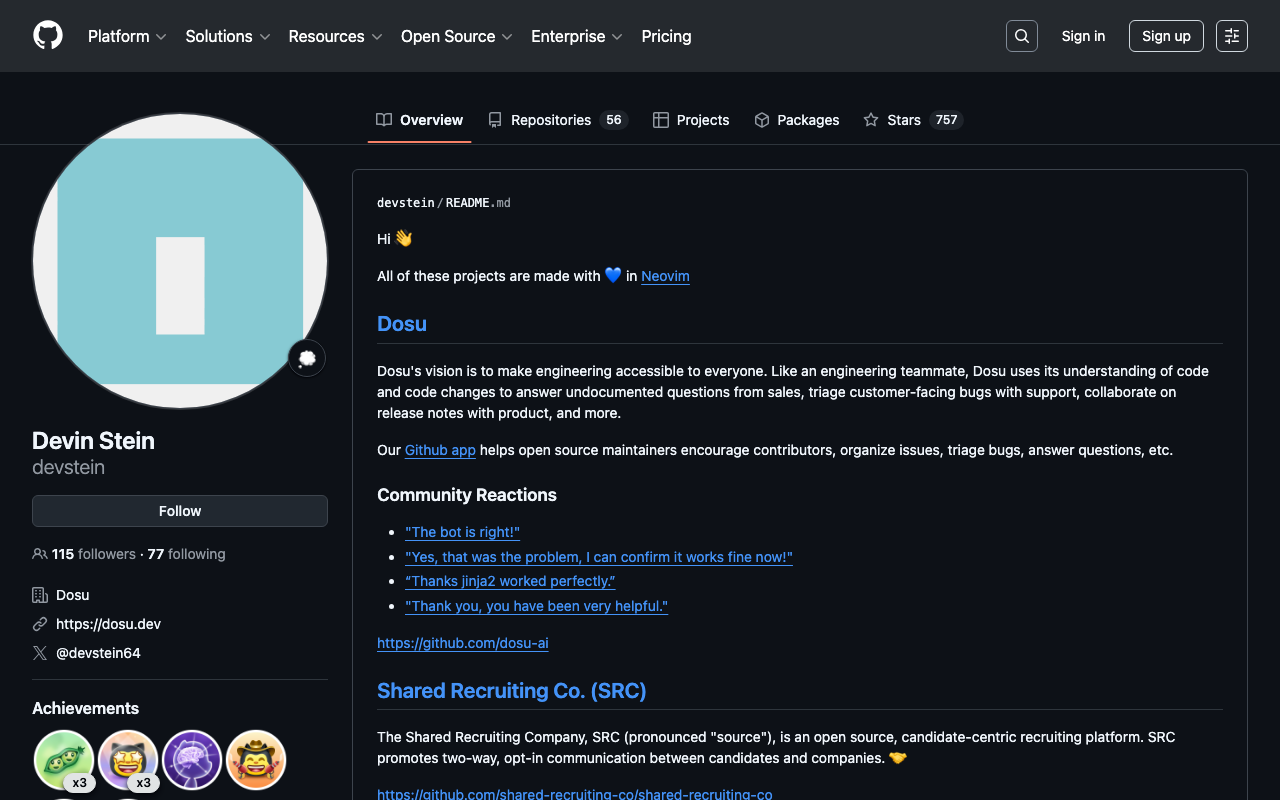
Task: Click the Sign up button
Action: click(x=1166, y=36)
